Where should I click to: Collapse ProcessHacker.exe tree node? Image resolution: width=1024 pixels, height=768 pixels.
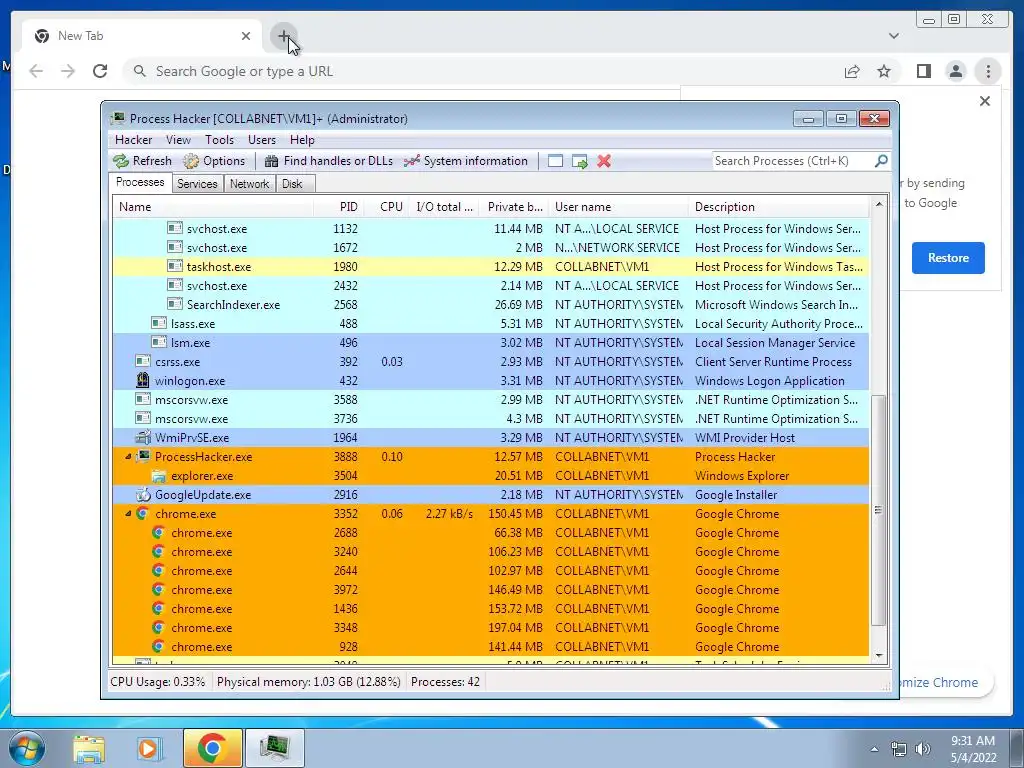tap(128, 456)
